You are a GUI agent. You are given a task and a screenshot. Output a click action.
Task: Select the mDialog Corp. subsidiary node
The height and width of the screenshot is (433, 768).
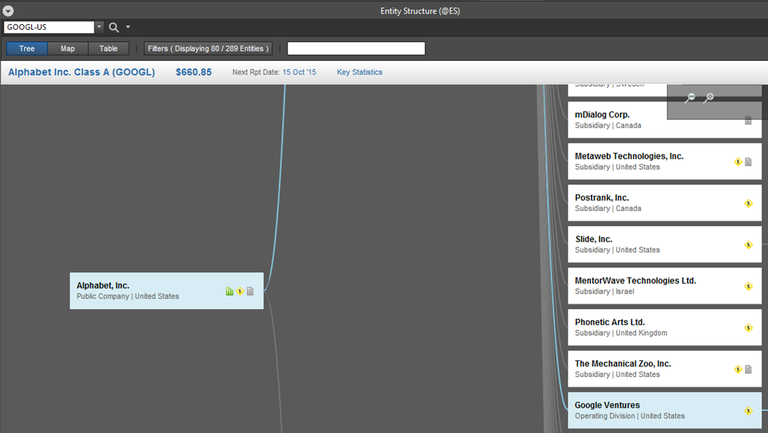pyautogui.click(x=665, y=120)
